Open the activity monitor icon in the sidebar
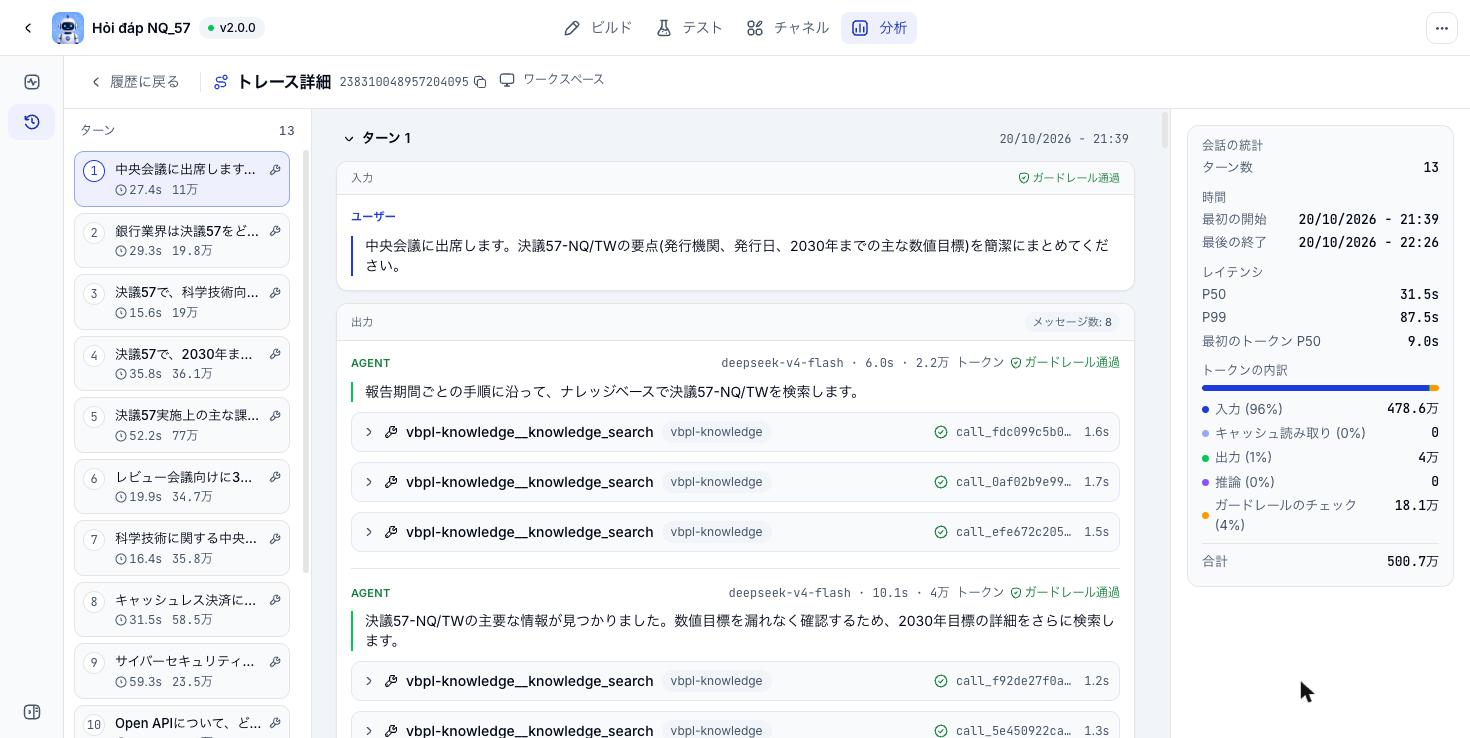 tap(32, 82)
